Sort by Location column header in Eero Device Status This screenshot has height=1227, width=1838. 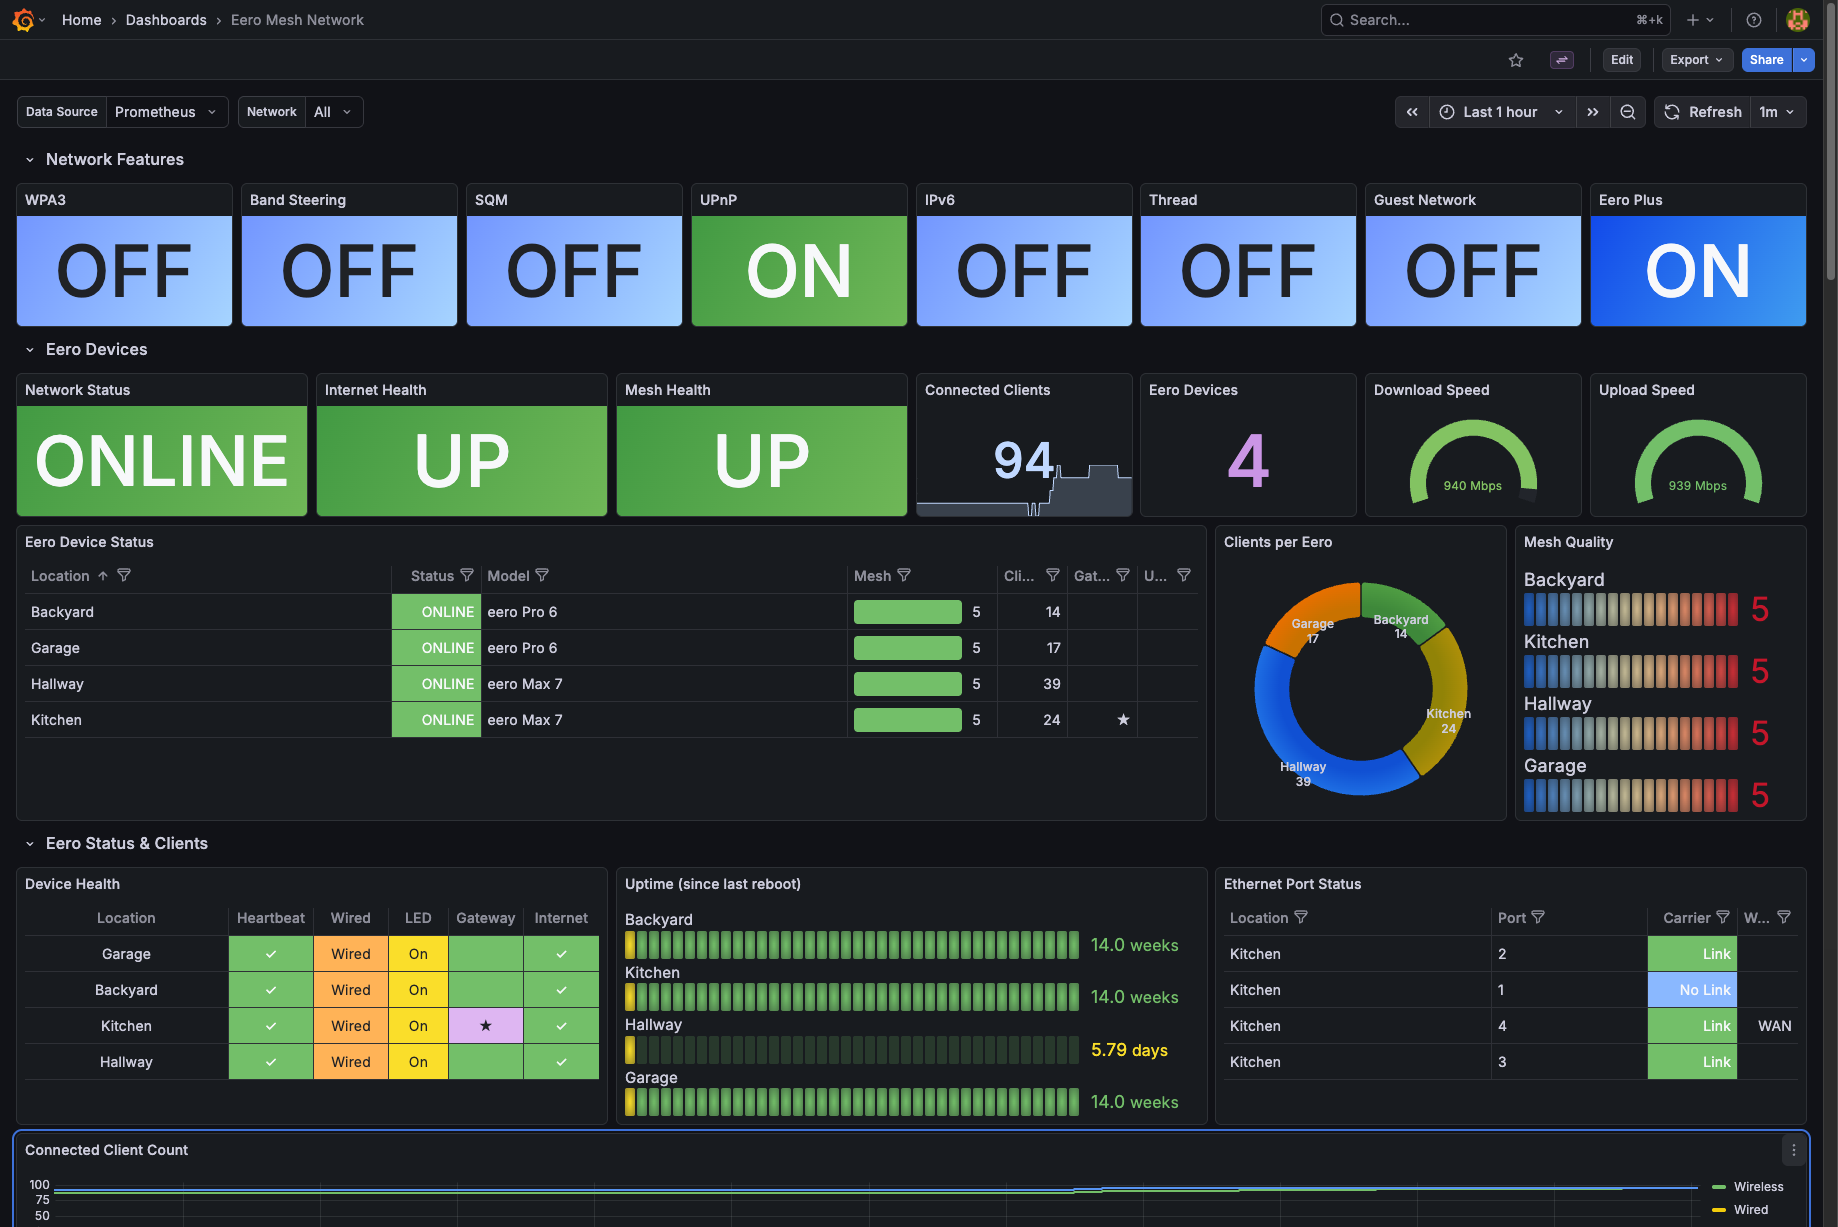(x=60, y=576)
